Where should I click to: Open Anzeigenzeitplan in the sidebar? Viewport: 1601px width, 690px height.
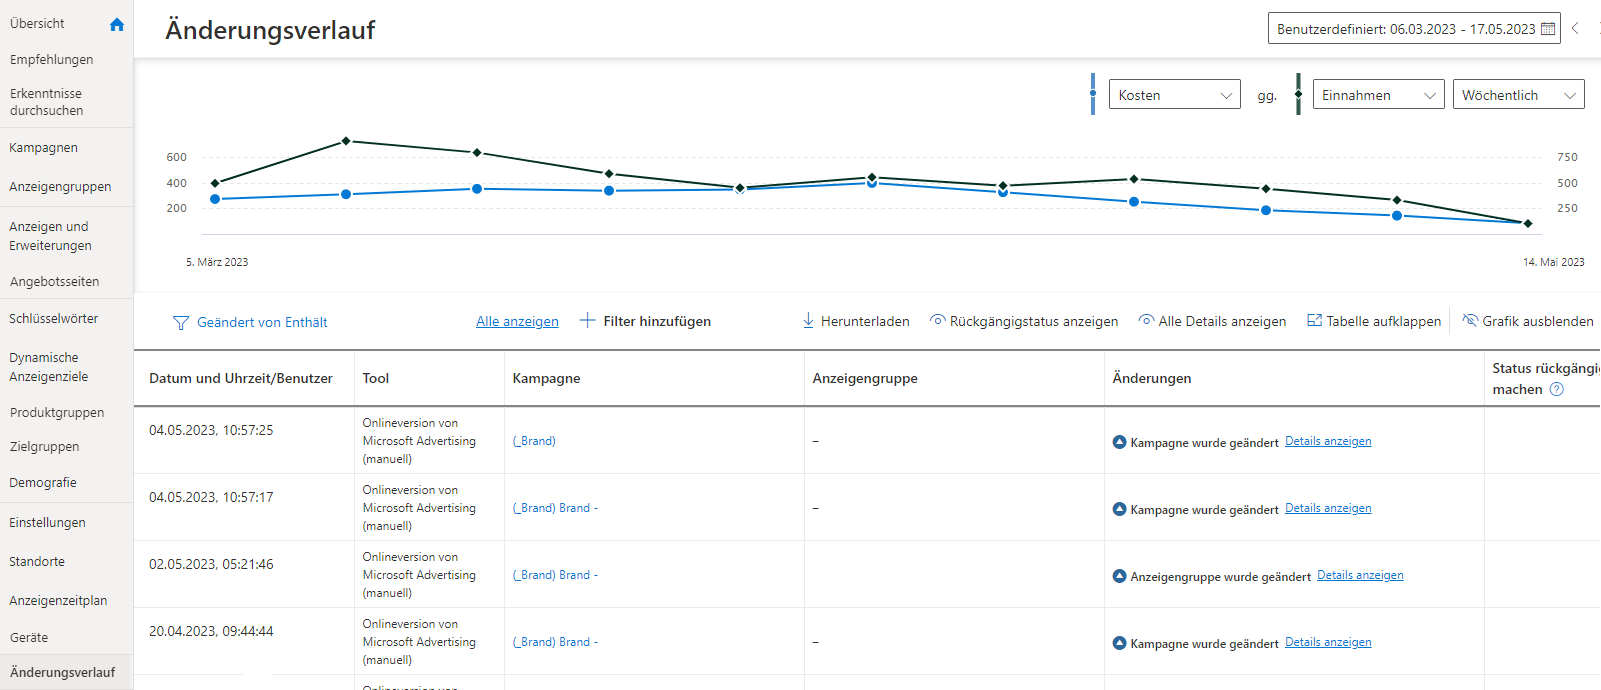tap(58, 601)
